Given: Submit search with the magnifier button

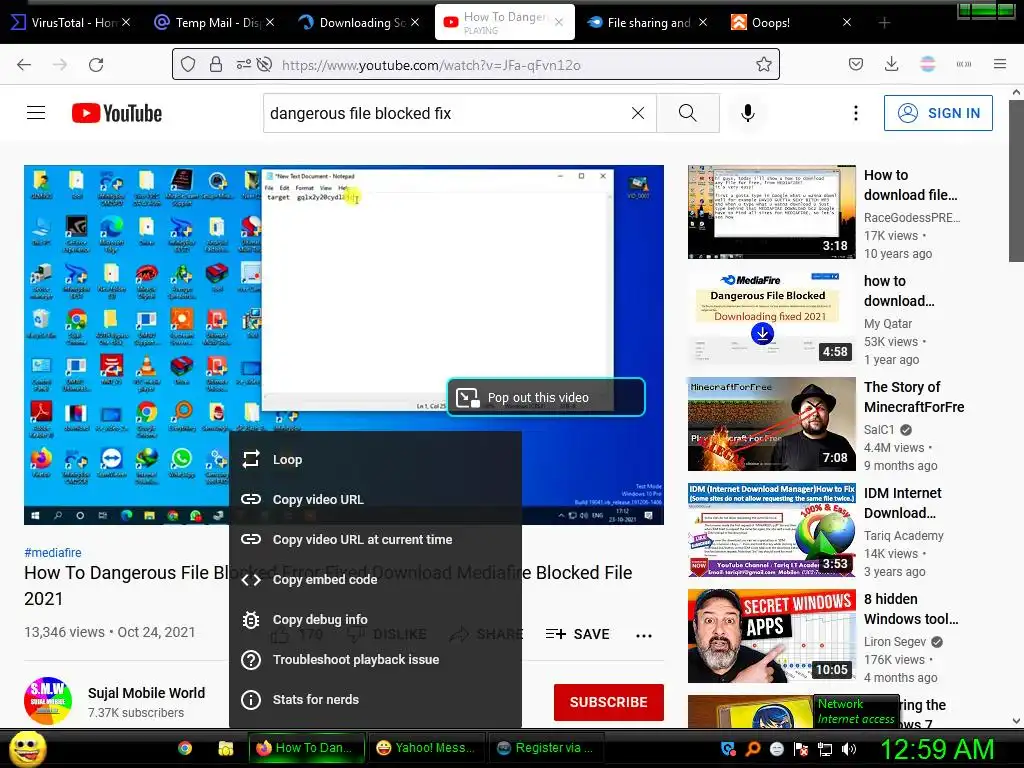Looking at the screenshot, I should pyautogui.click(x=688, y=113).
